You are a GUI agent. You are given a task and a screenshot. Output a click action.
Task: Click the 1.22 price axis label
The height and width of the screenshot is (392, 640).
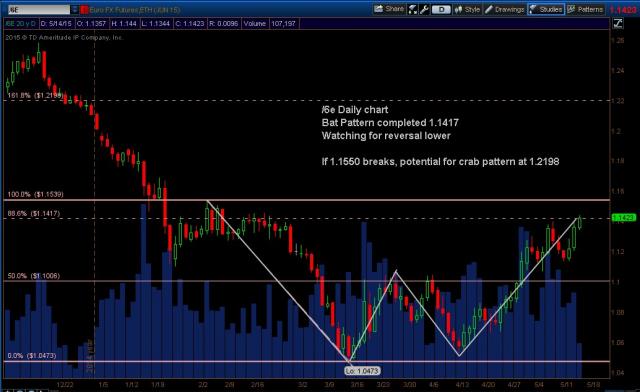pyautogui.click(x=618, y=101)
